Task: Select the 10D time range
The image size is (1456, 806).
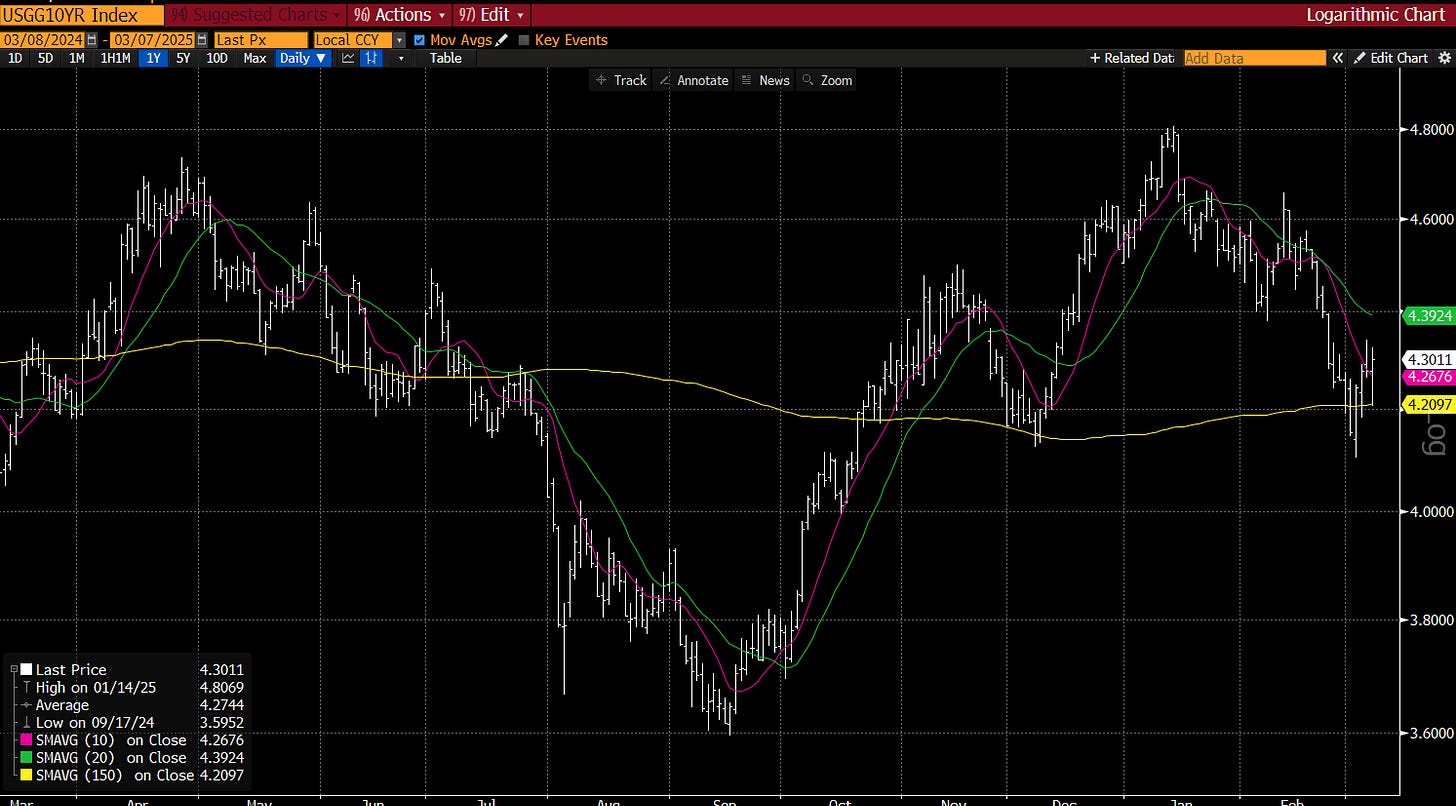Action: coord(217,58)
